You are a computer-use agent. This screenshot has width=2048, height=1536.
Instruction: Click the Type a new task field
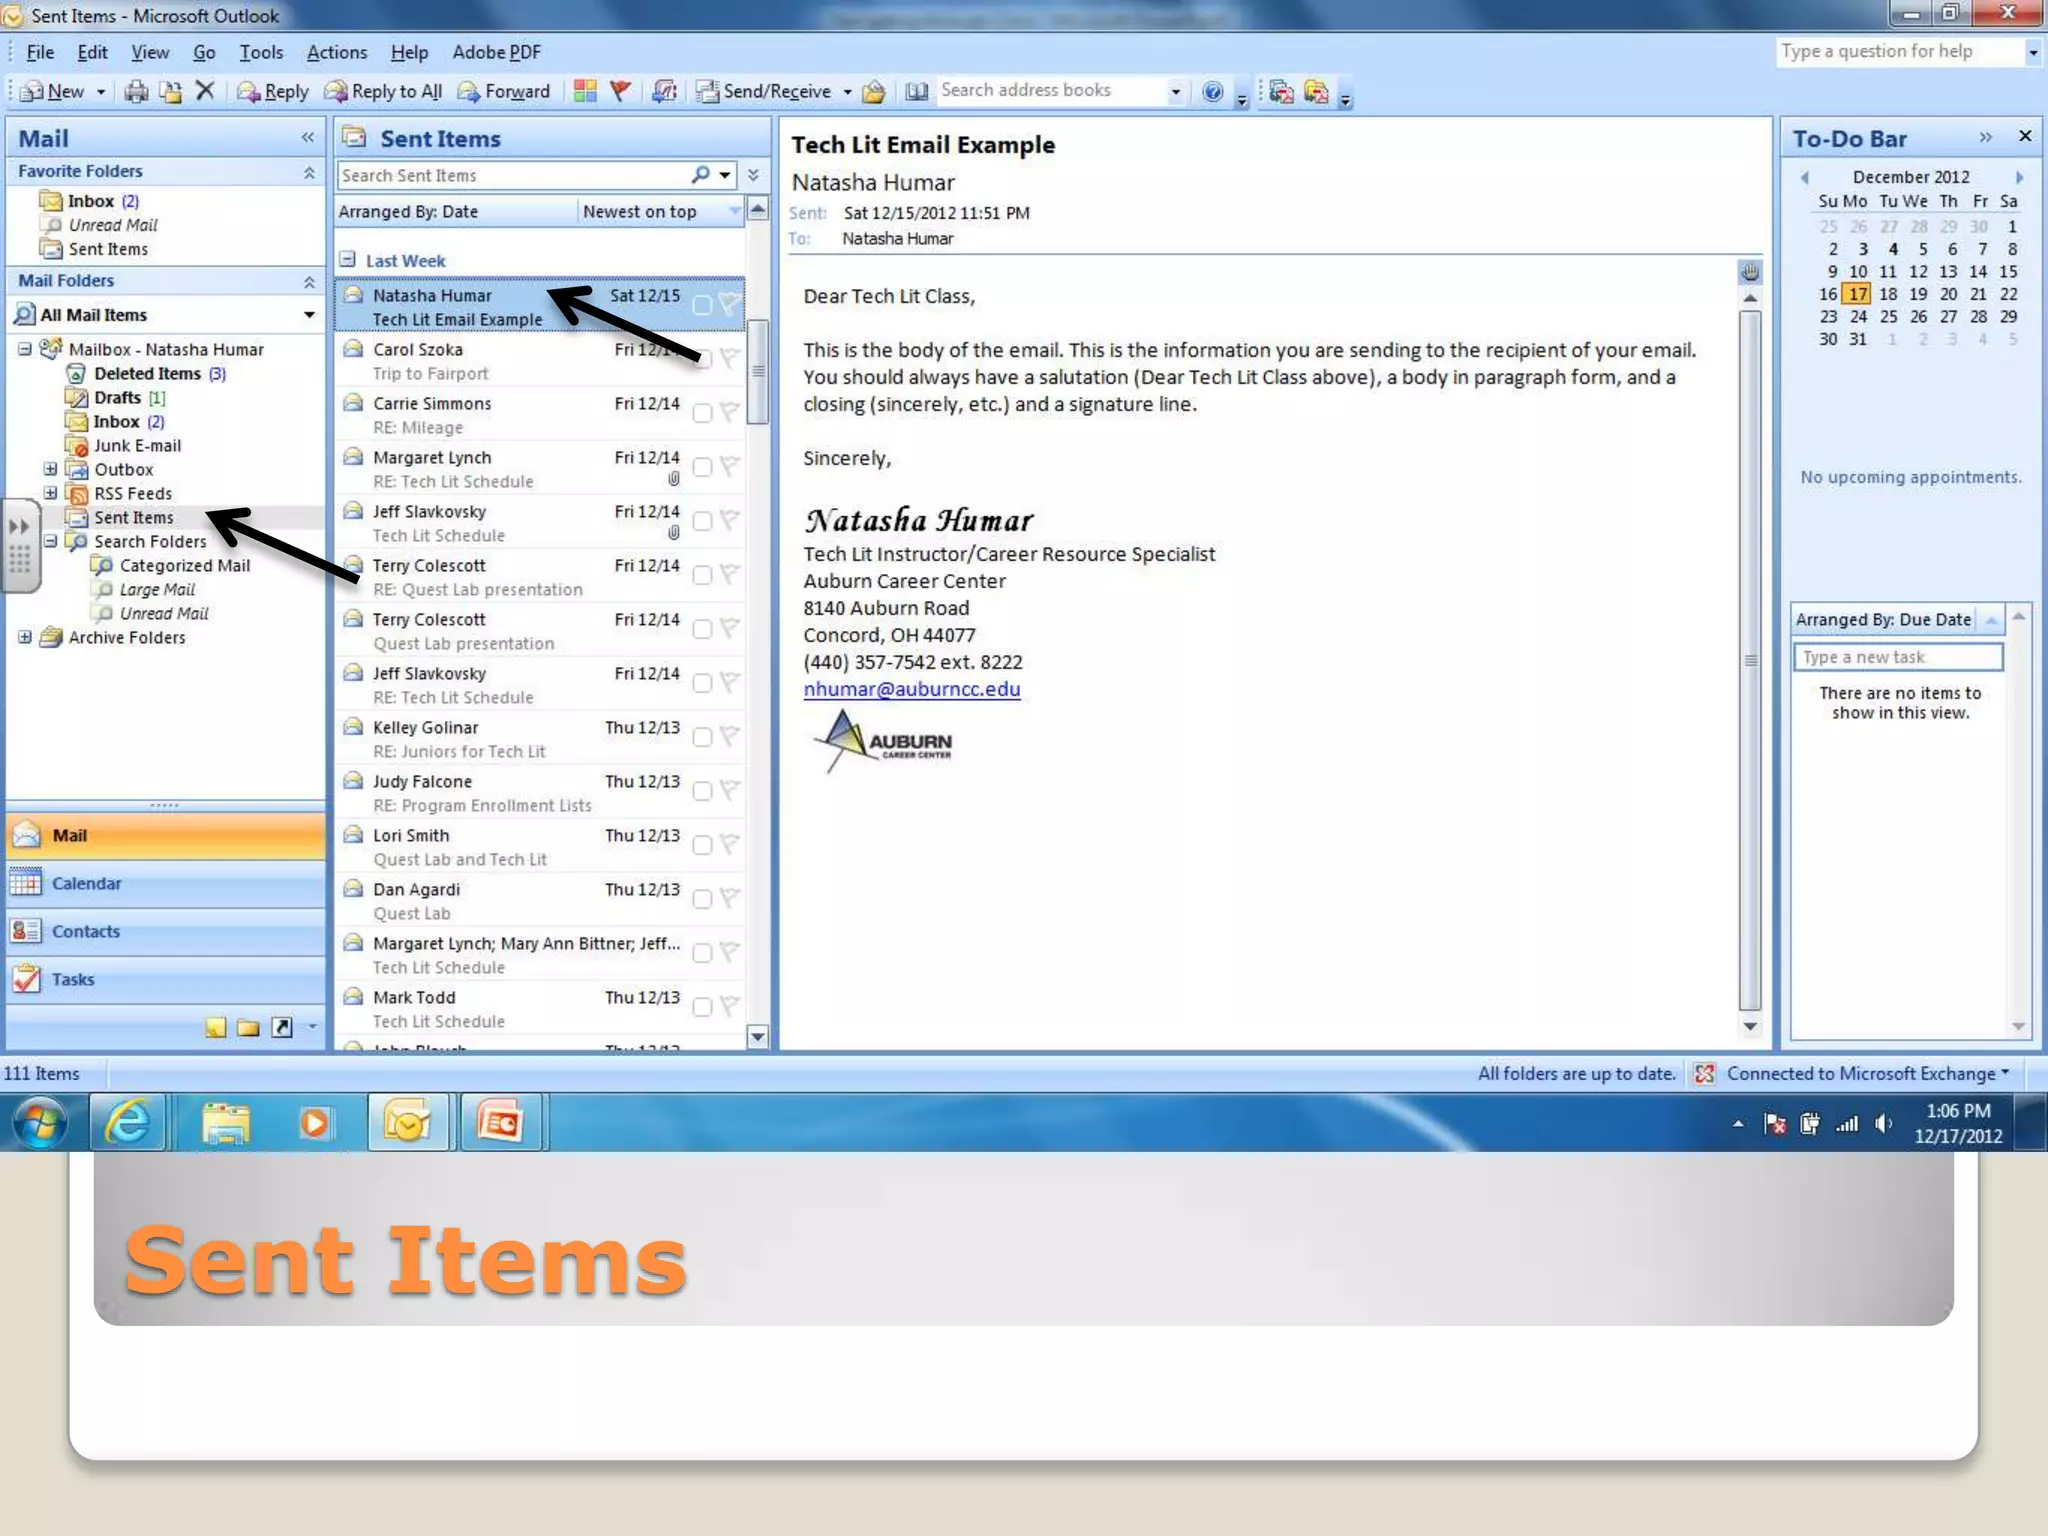pos(1898,657)
